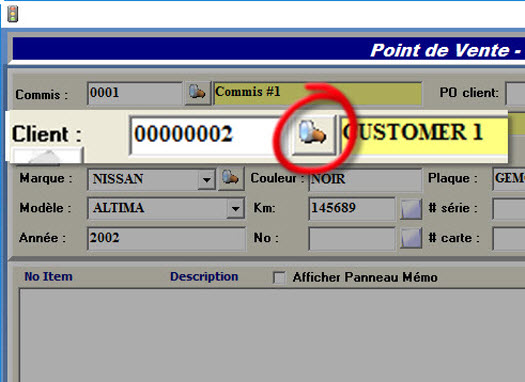Click the traffic light application icon

[x=13, y=14]
